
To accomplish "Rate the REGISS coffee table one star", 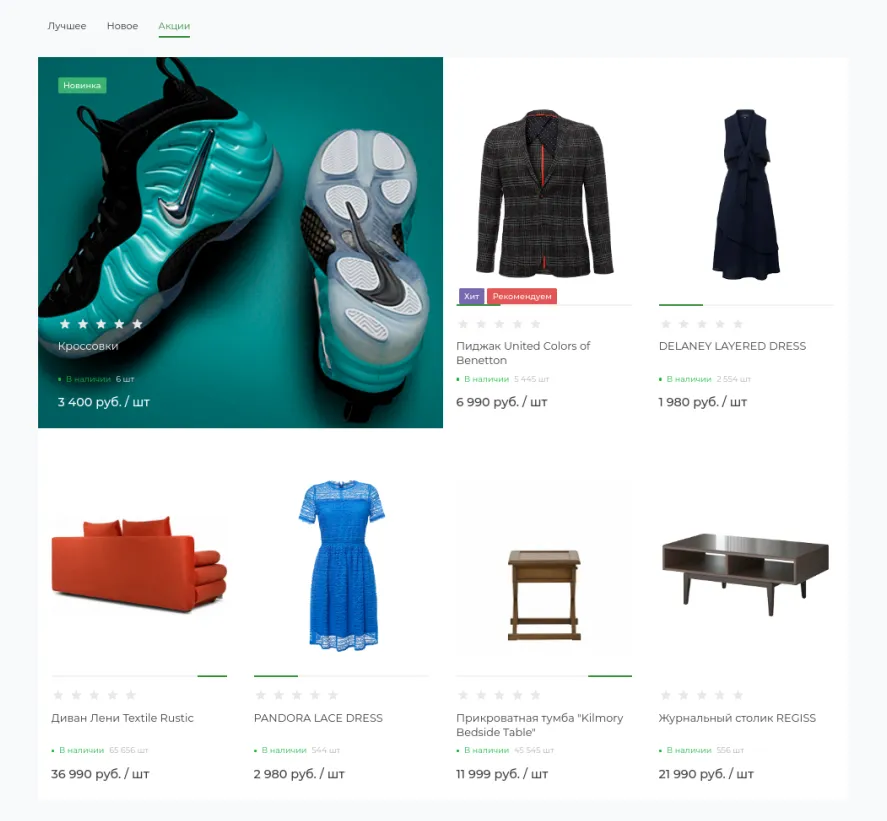I will coord(666,695).
